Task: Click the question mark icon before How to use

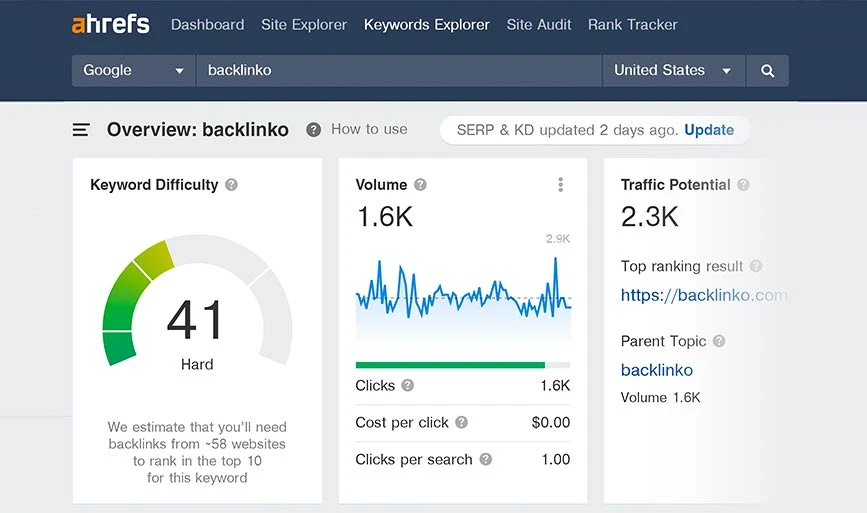Action: (x=314, y=130)
